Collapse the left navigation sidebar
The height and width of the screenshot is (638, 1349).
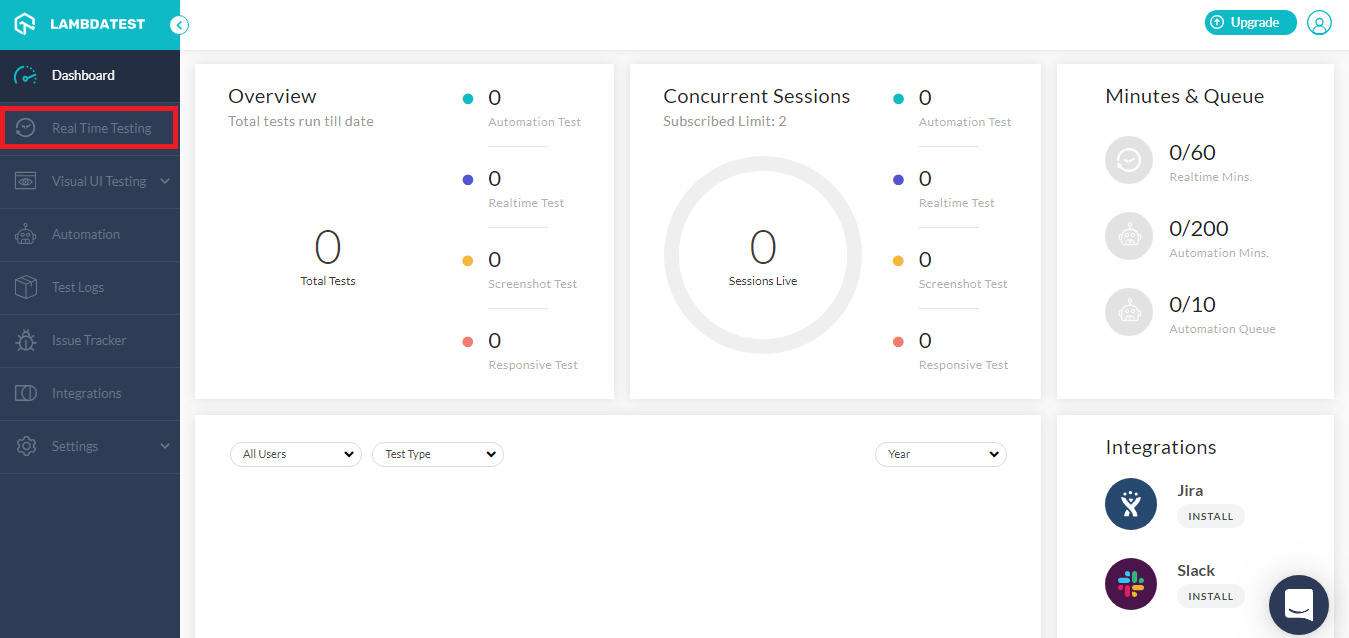179,25
